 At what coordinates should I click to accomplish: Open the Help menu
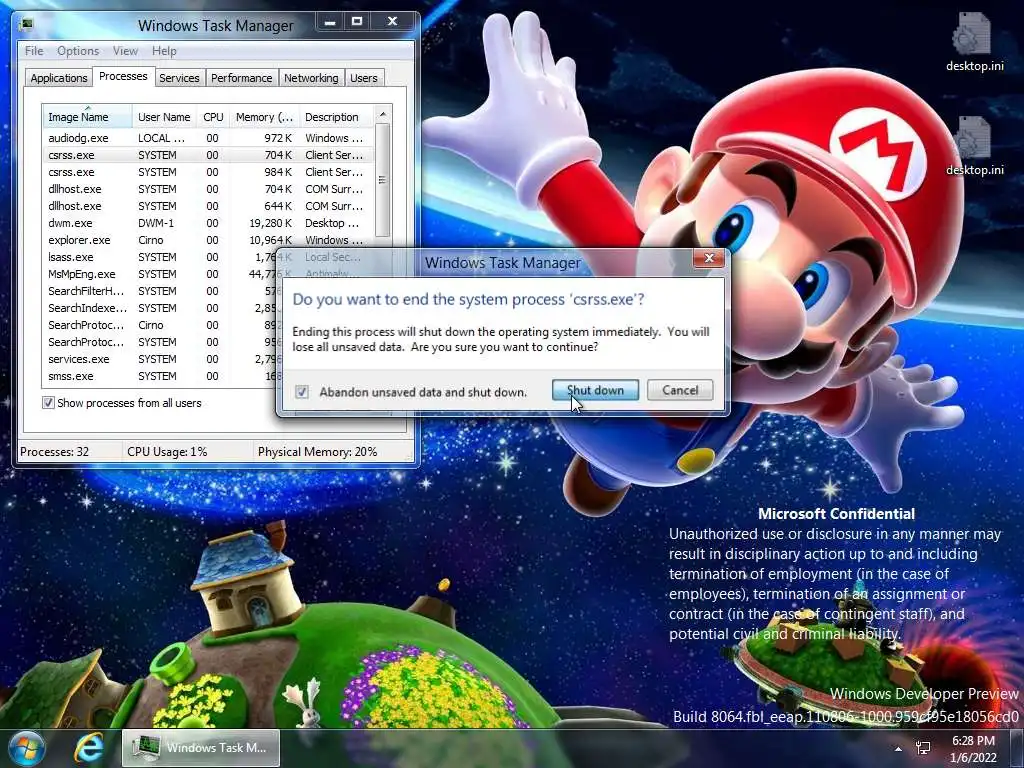coord(164,51)
